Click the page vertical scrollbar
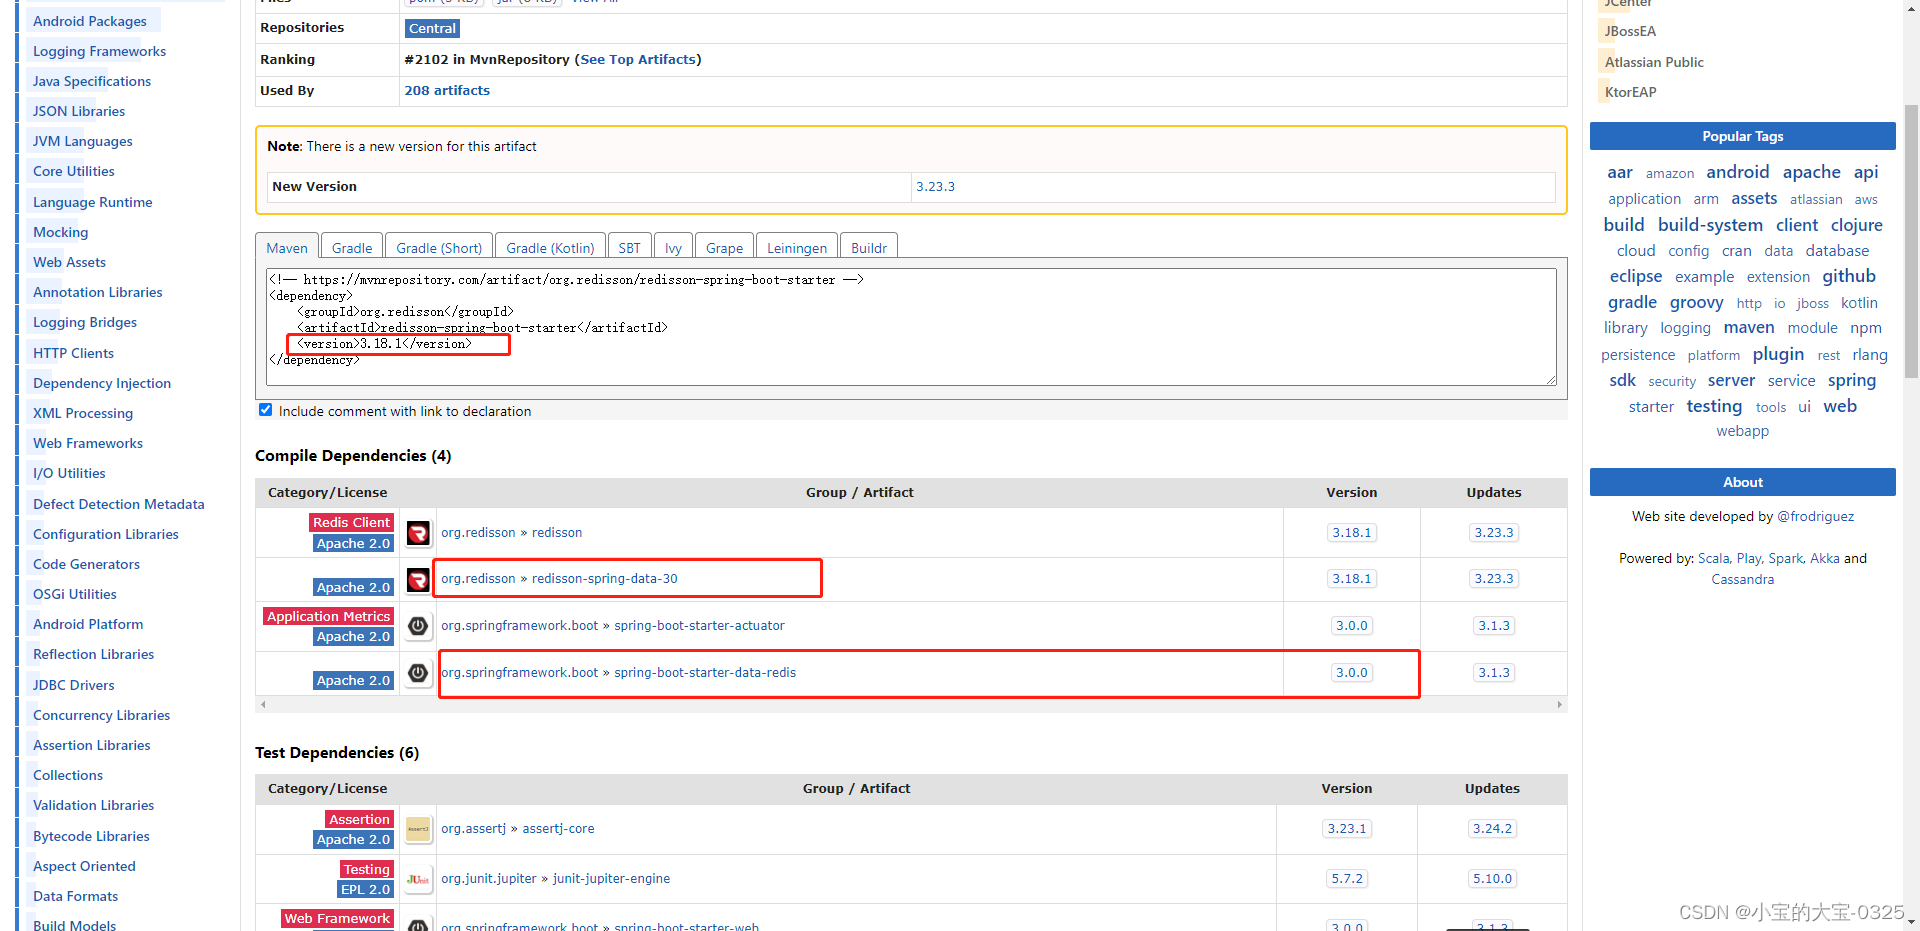This screenshot has width=1920, height=931. [1911, 240]
